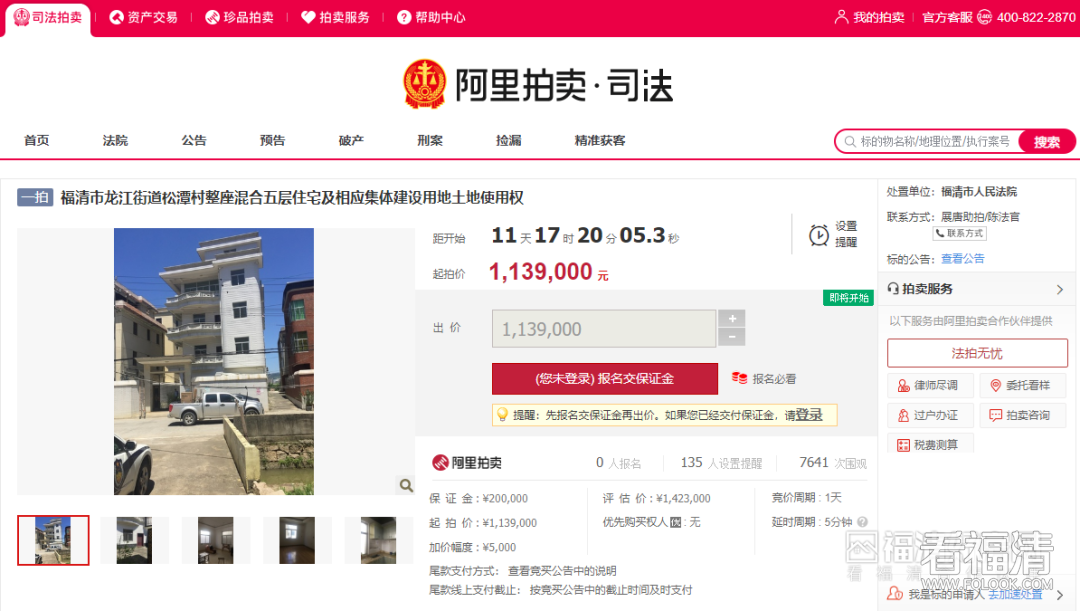Click the 去加速处置 link
1080x611 pixels.
tap(1015, 594)
